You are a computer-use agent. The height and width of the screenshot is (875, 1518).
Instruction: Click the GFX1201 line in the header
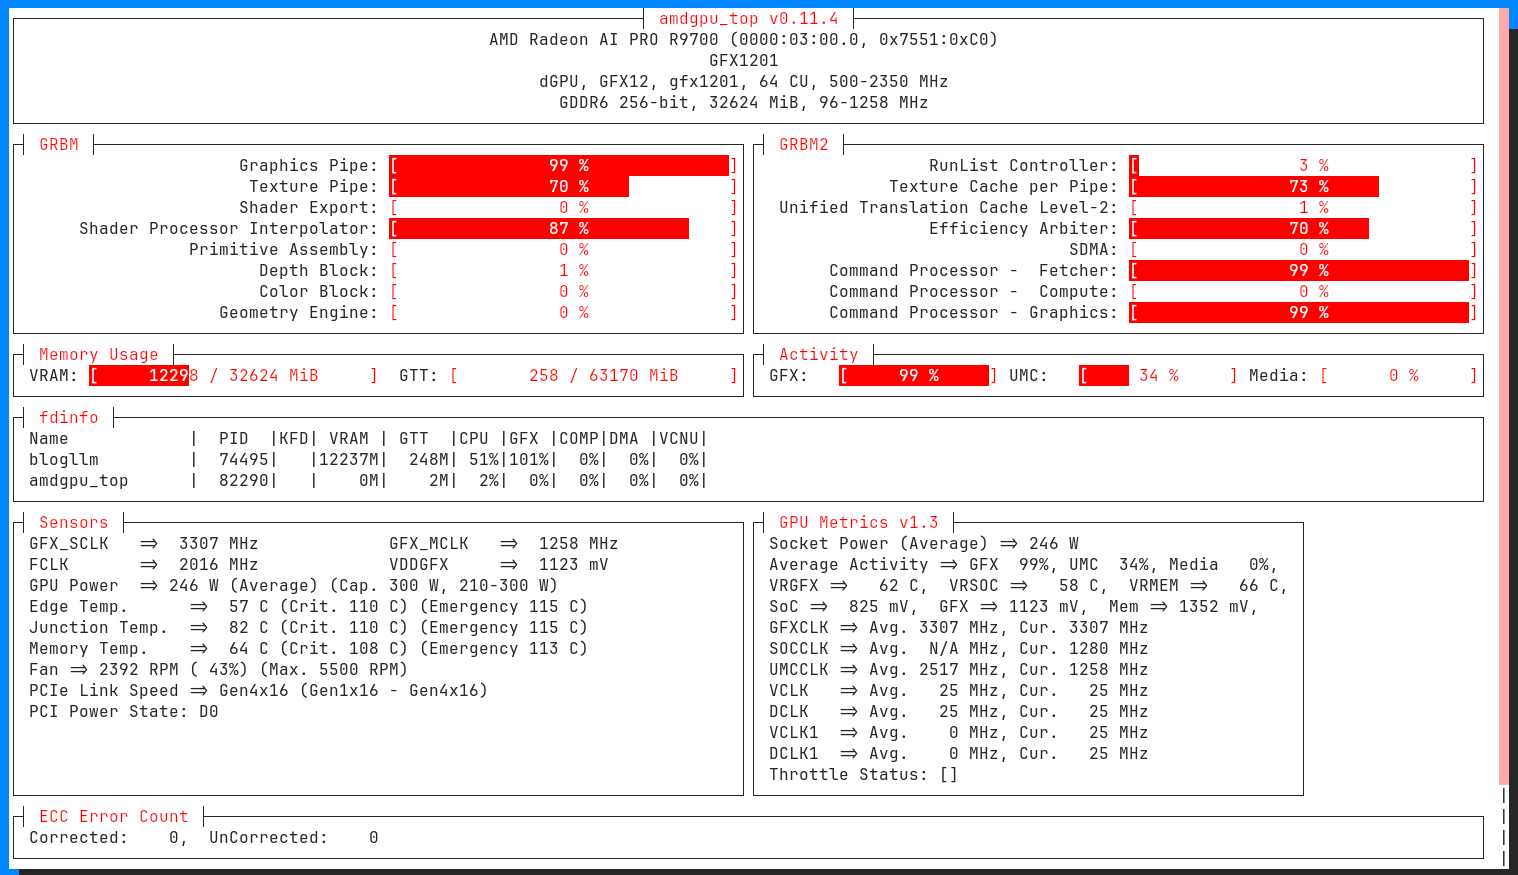pyautogui.click(x=743, y=60)
